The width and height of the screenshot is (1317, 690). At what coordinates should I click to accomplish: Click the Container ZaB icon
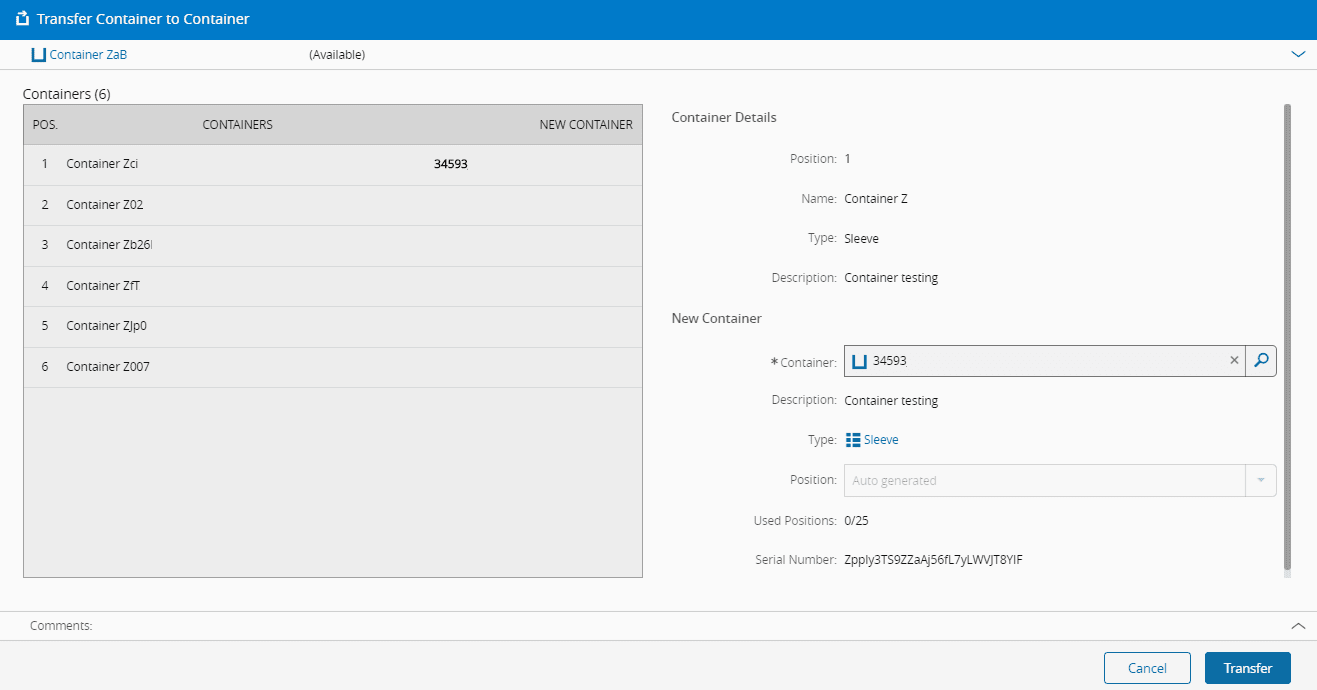pyautogui.click(x=39, y=55)
